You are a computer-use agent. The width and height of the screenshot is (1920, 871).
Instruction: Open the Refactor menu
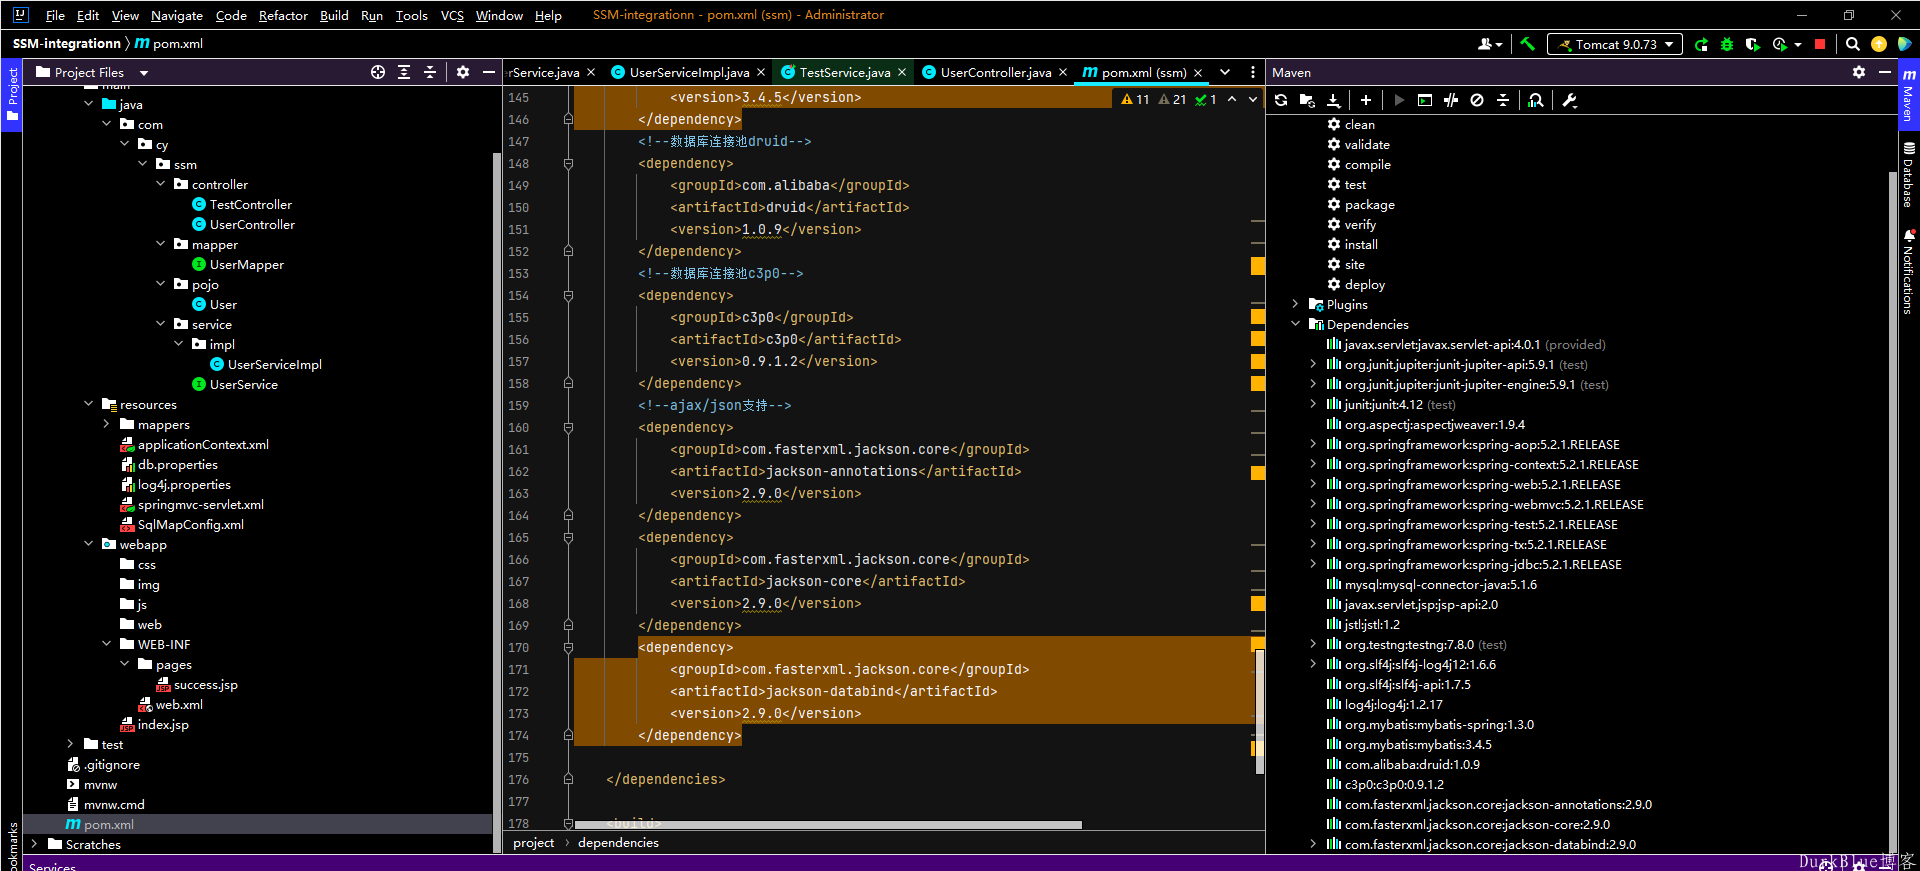(283, 15)
